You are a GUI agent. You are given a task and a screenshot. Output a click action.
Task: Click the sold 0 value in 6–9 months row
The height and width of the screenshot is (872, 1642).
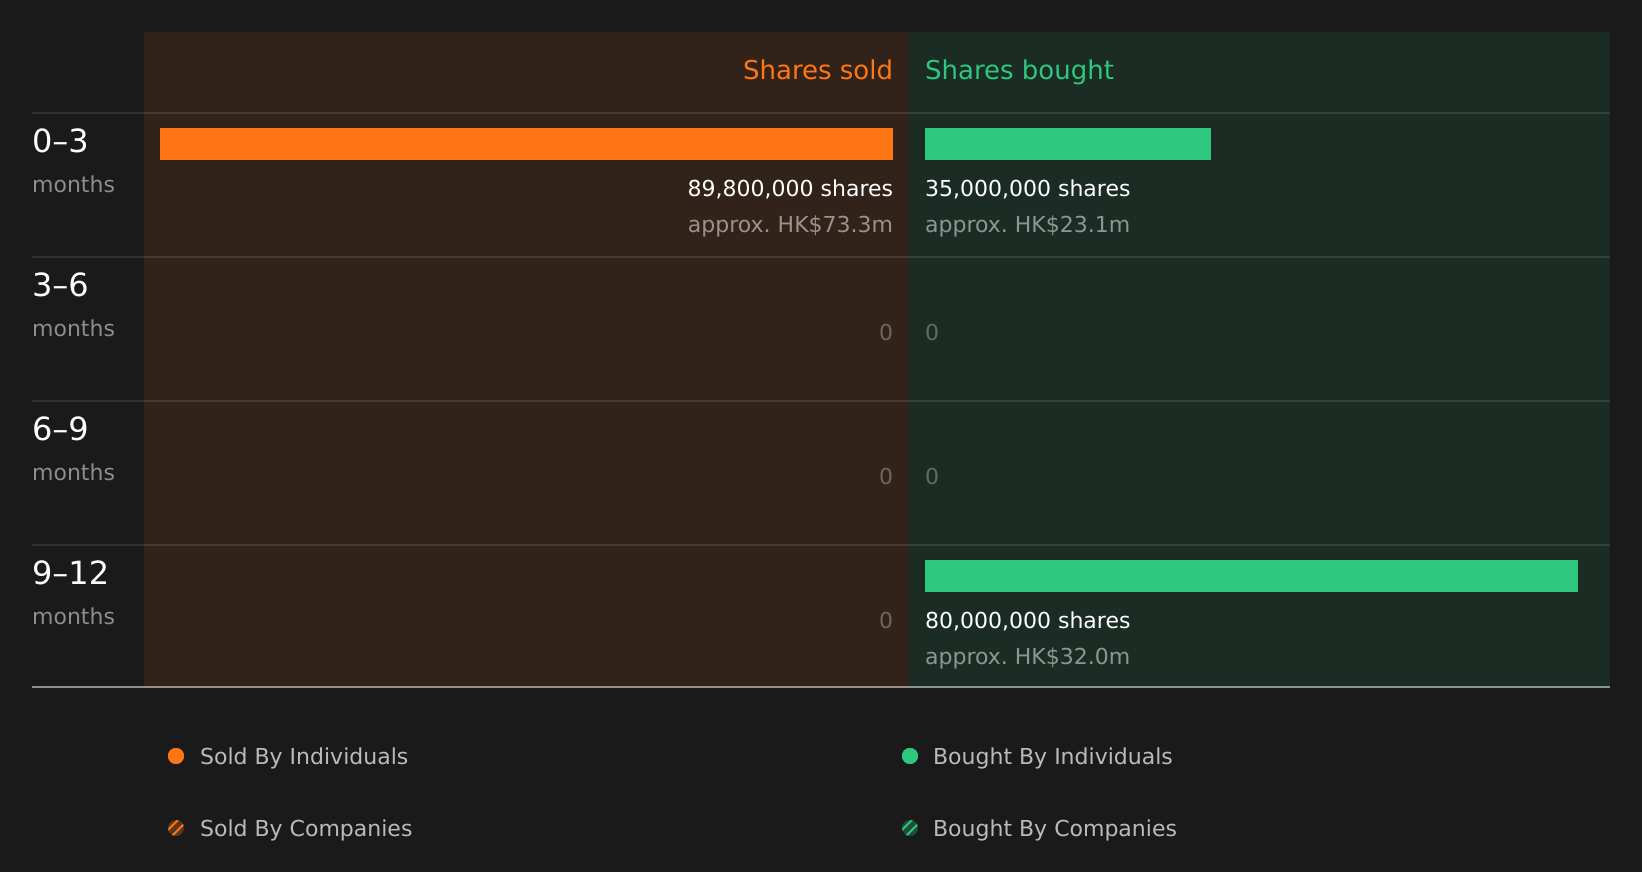click(x=886, y=477)
